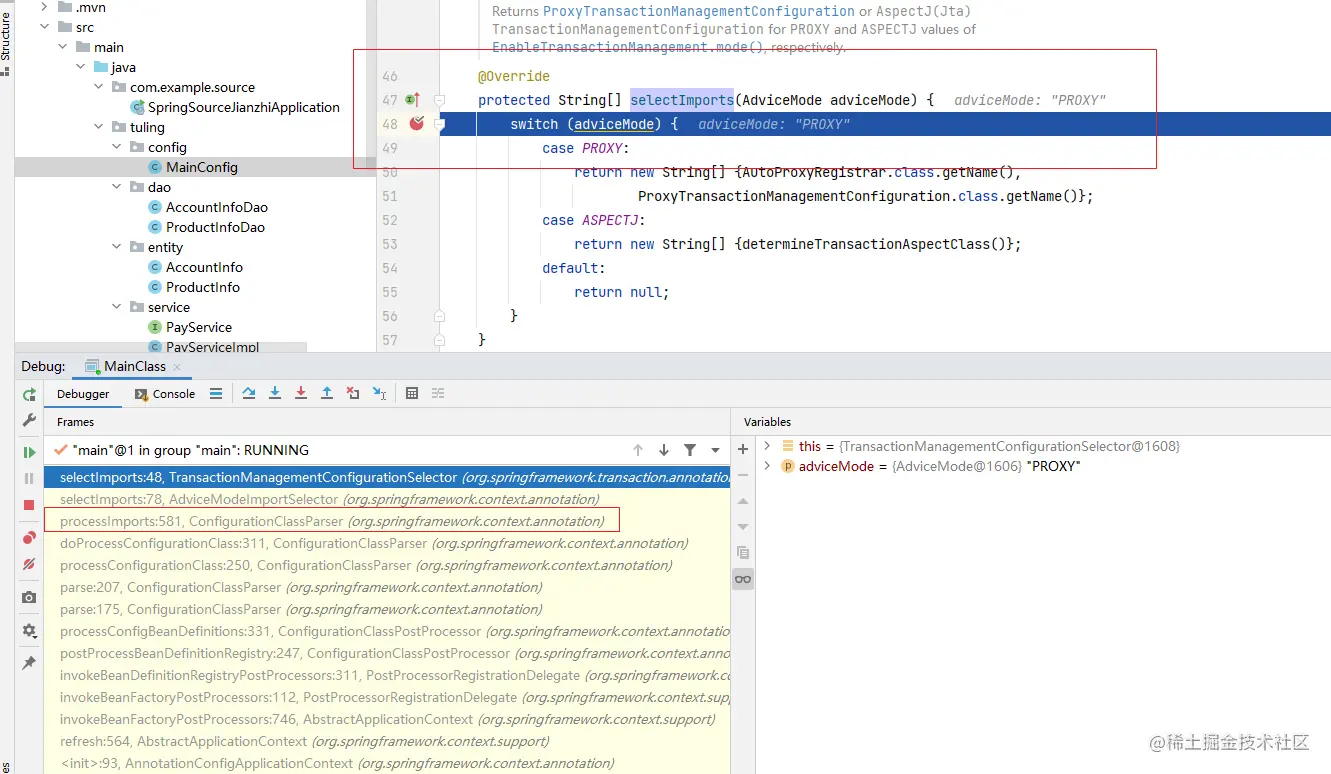Click the Trace Current Stream Chain icon
1331x774 pixels.
(438, 394)
